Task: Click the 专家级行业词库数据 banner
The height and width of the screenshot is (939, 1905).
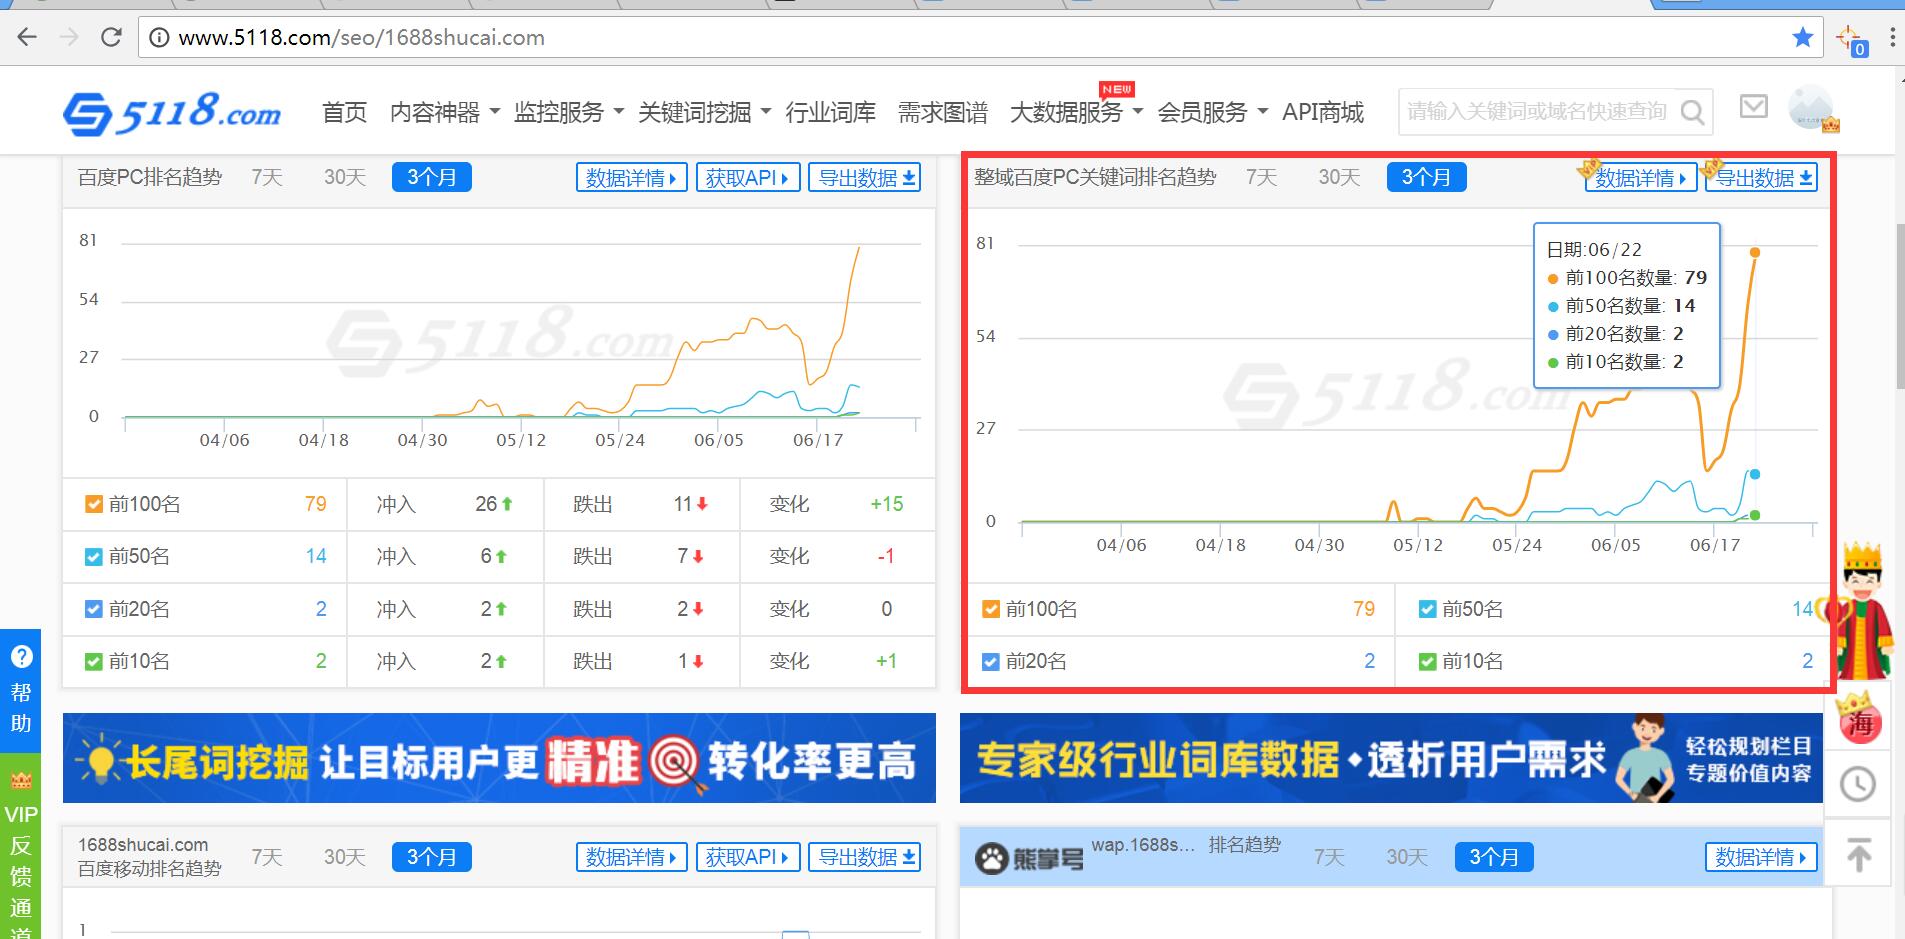Action: (x=1392, y=758)
